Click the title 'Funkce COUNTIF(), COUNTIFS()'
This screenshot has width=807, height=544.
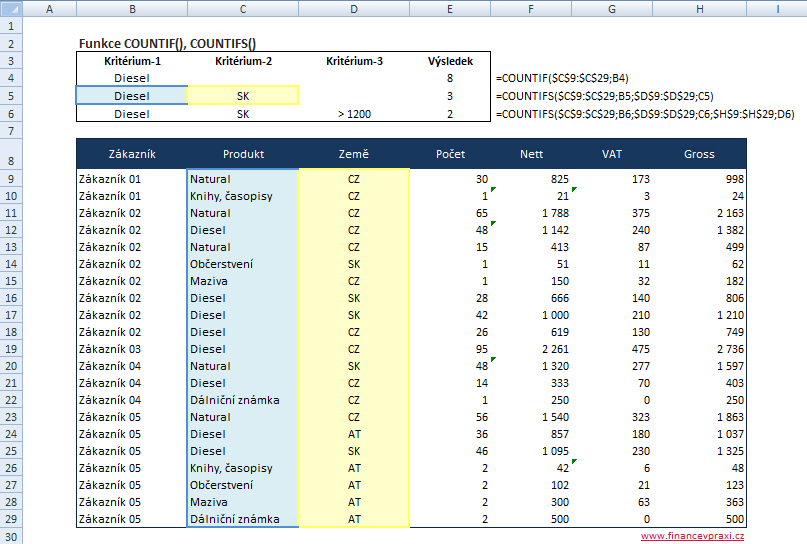[167, 44]
